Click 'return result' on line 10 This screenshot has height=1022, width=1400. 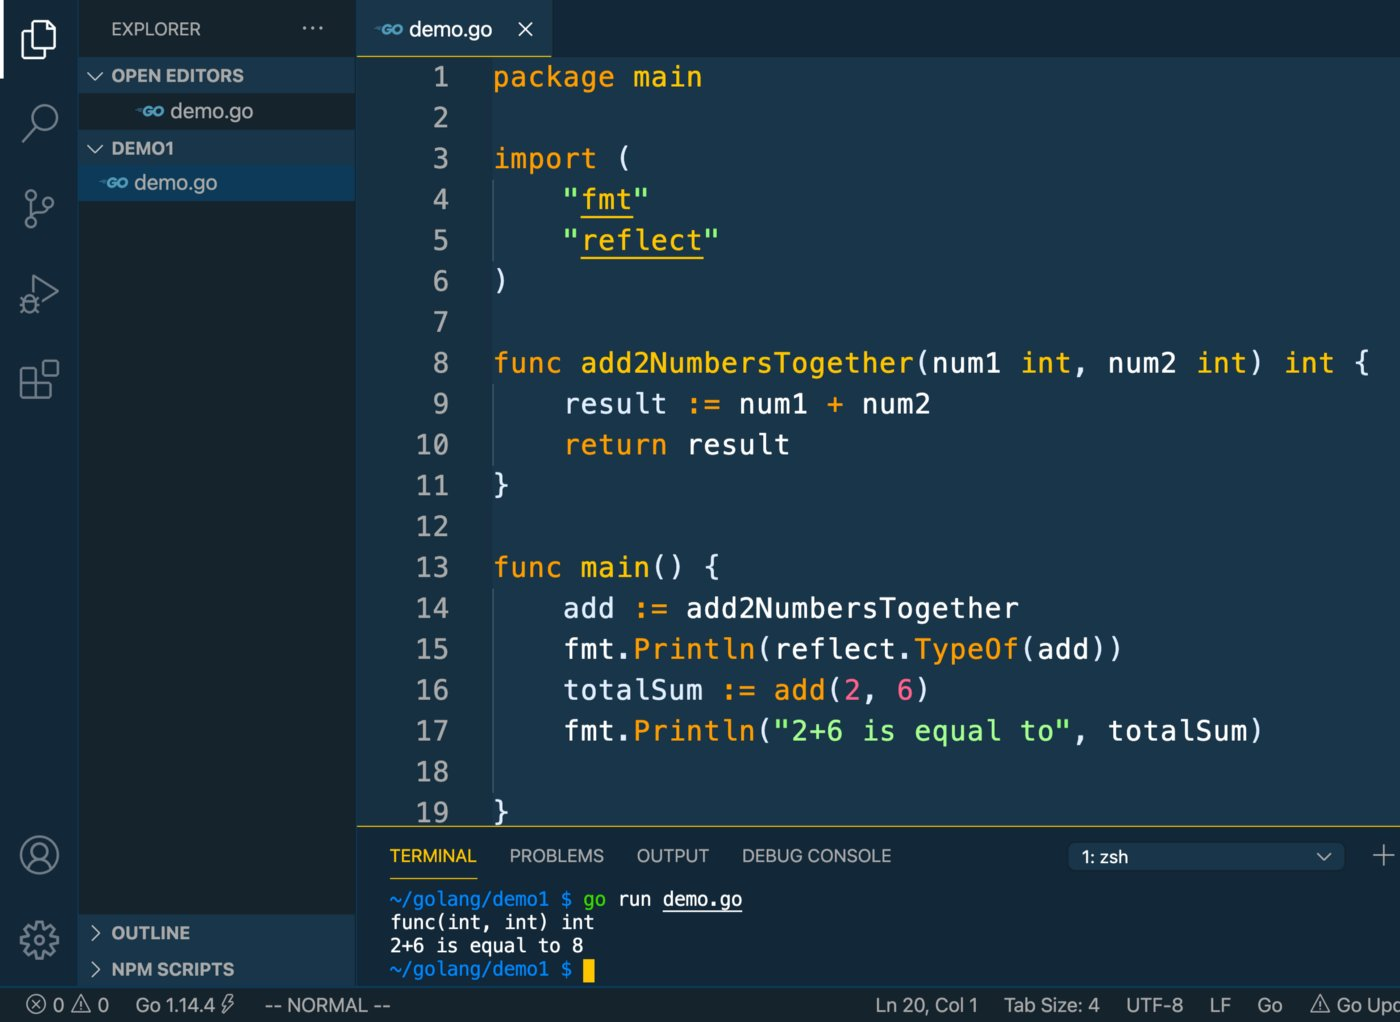677,445
